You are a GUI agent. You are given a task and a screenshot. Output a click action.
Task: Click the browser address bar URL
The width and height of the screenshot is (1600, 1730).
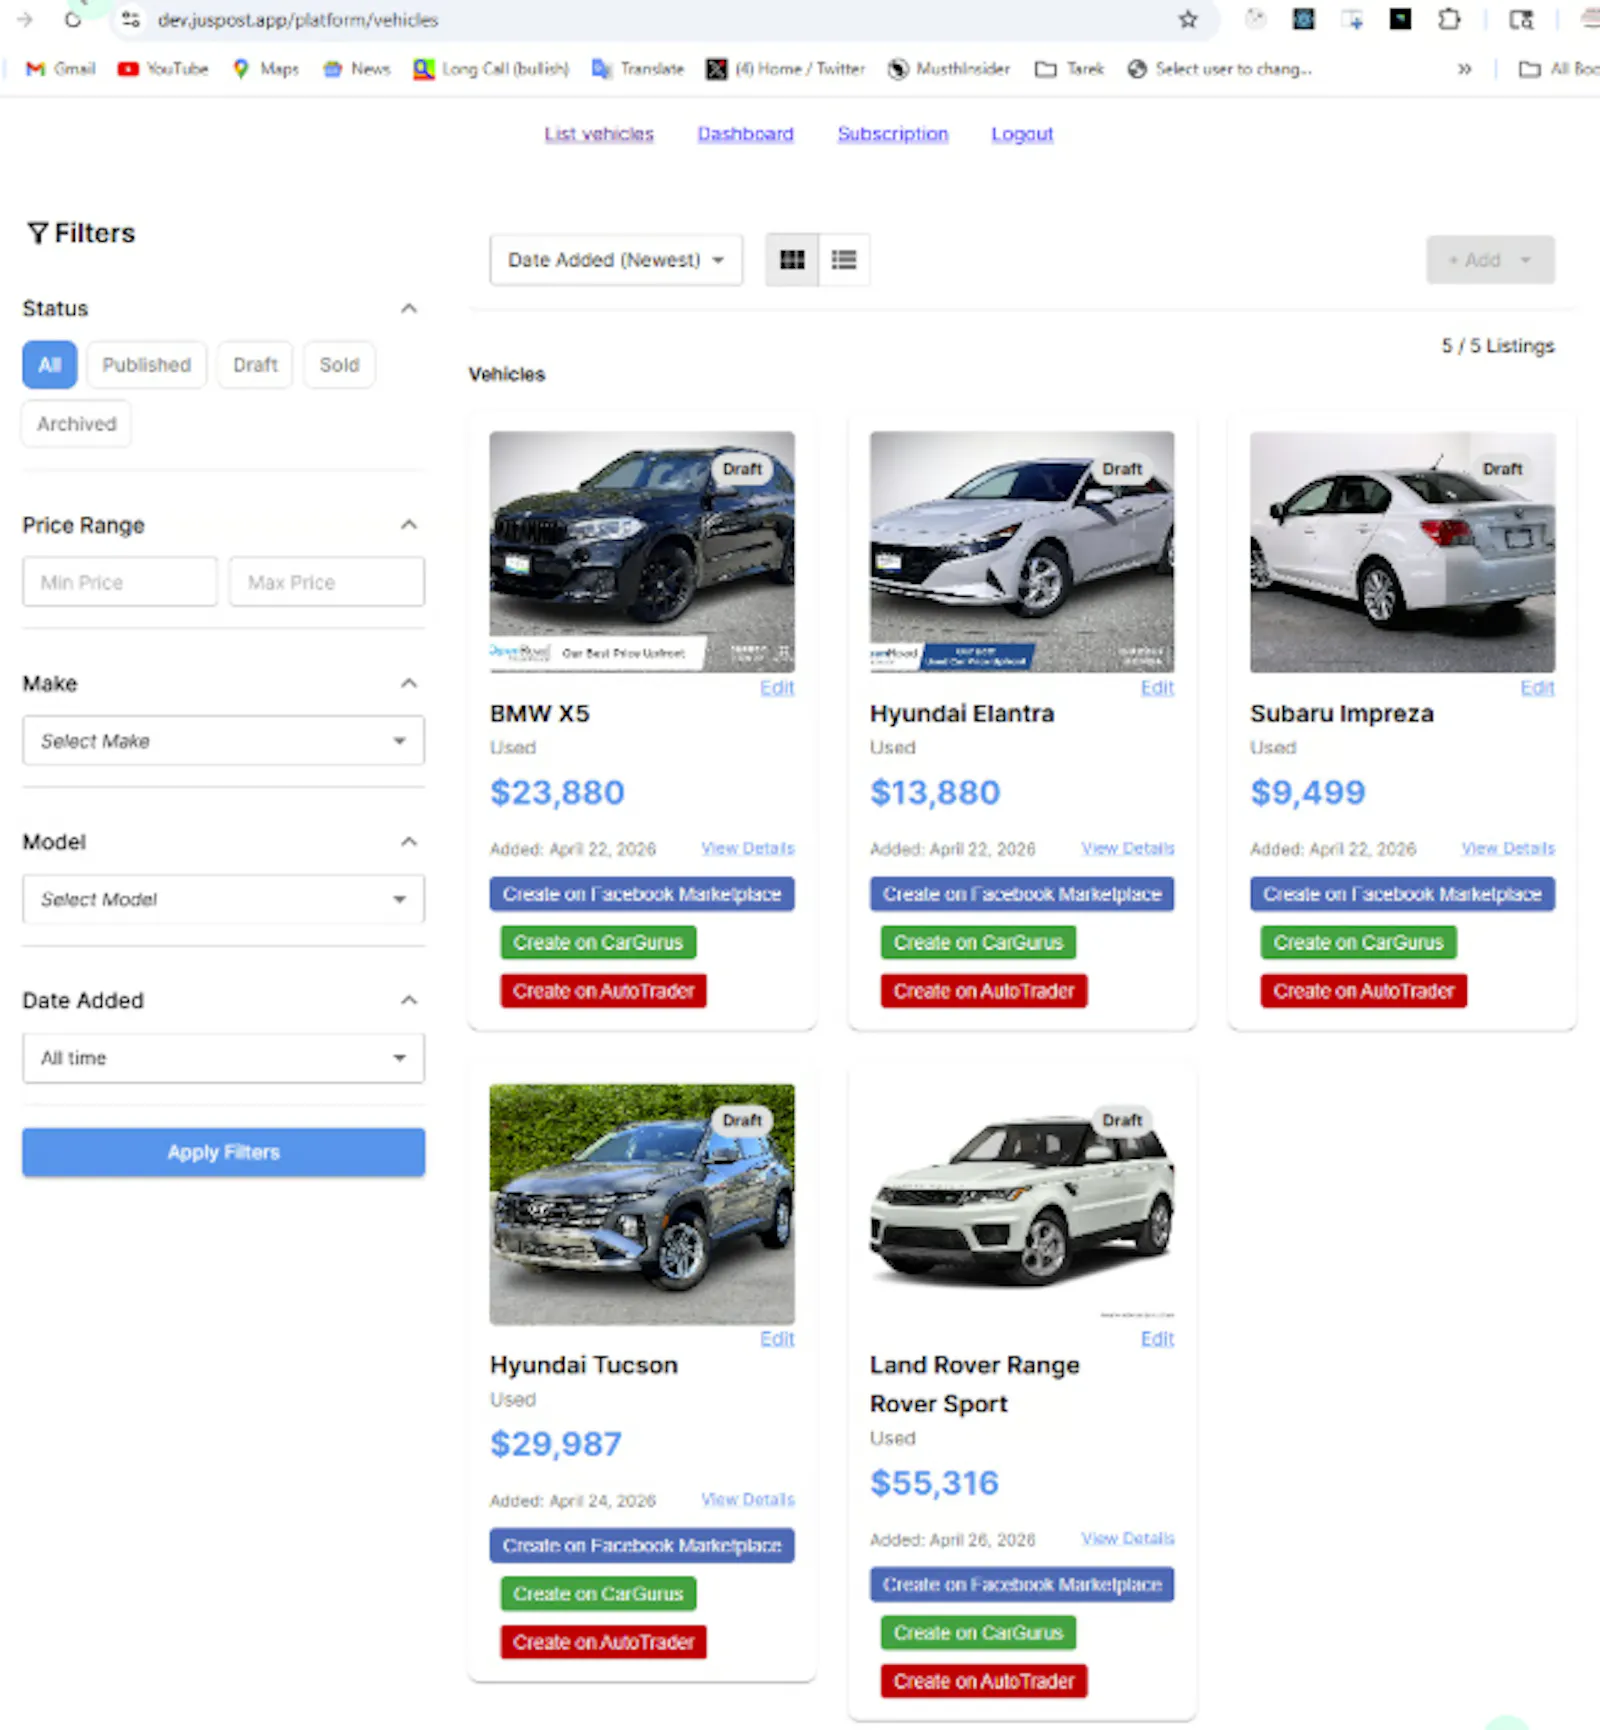pos(298,20)
